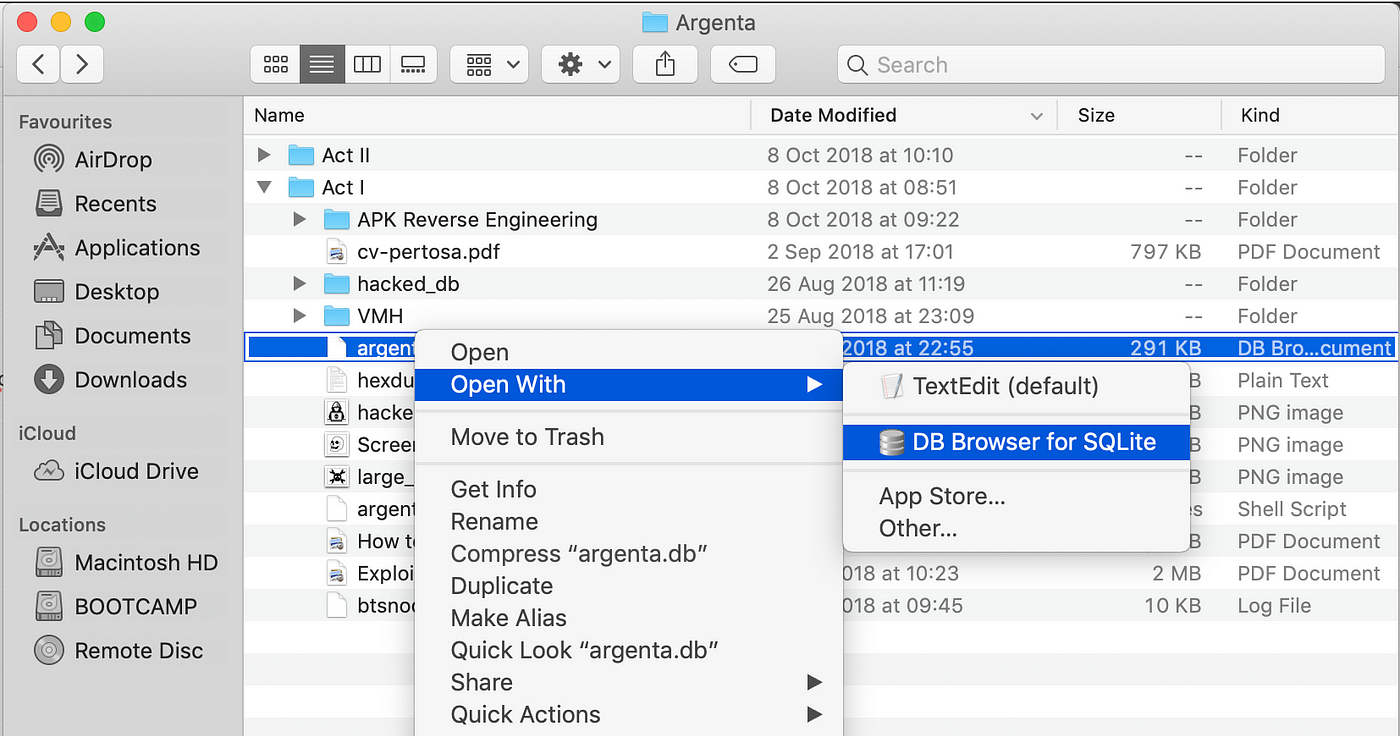Collapse the Act I folder

pyautogui.click(x=264, y=187)
